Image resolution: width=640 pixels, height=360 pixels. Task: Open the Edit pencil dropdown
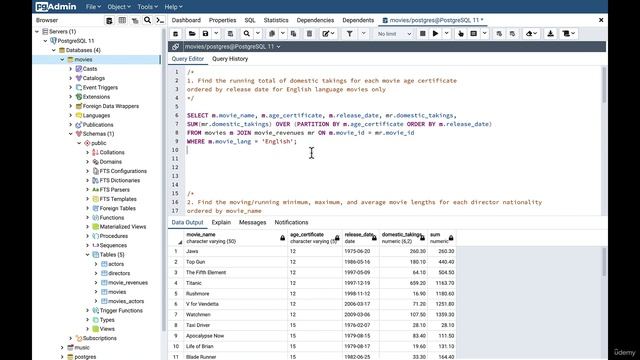(328, 34)
